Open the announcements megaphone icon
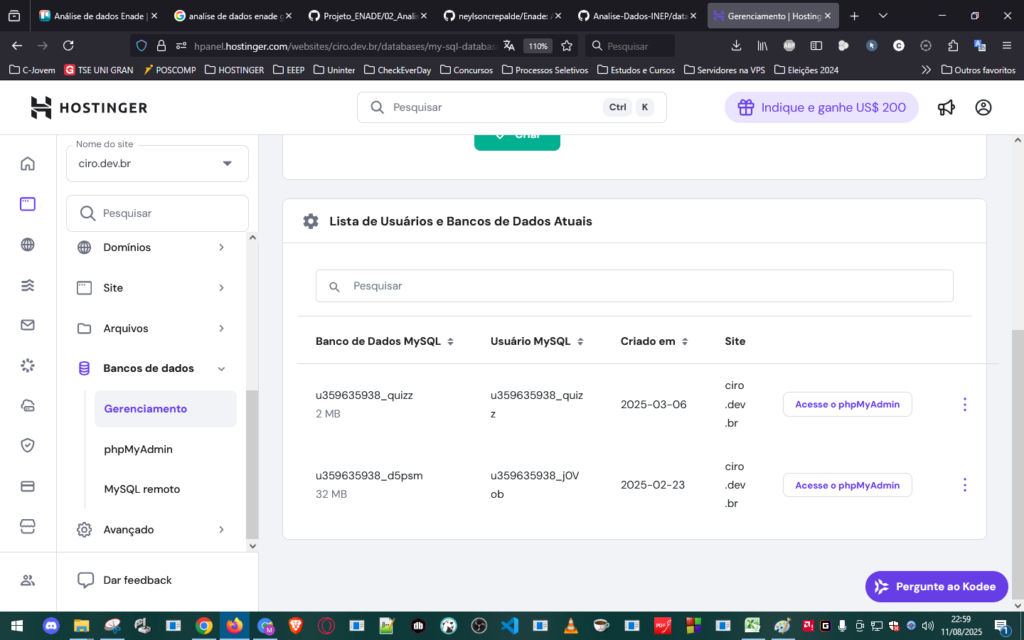 pos(946,108)
